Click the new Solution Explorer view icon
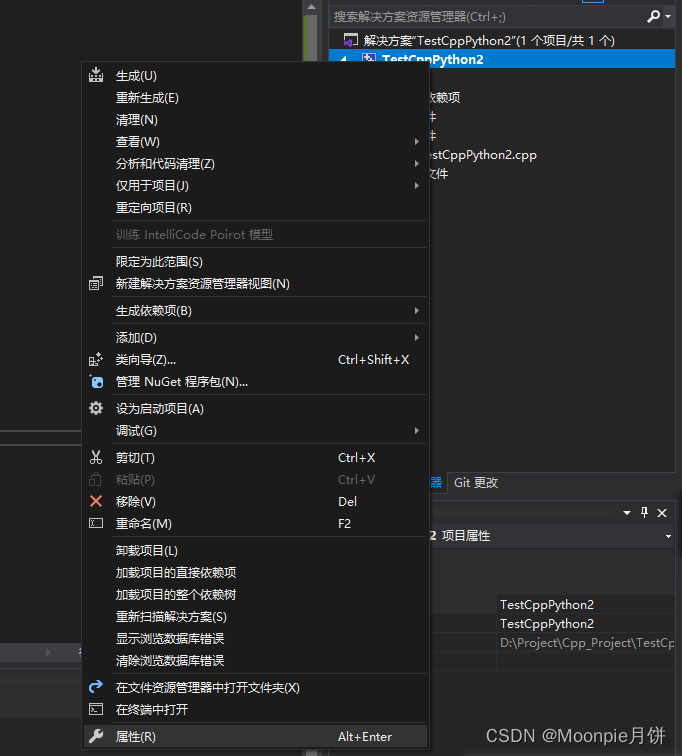The height and width of the screenshot is (756, 682). (x=96, y=284)
